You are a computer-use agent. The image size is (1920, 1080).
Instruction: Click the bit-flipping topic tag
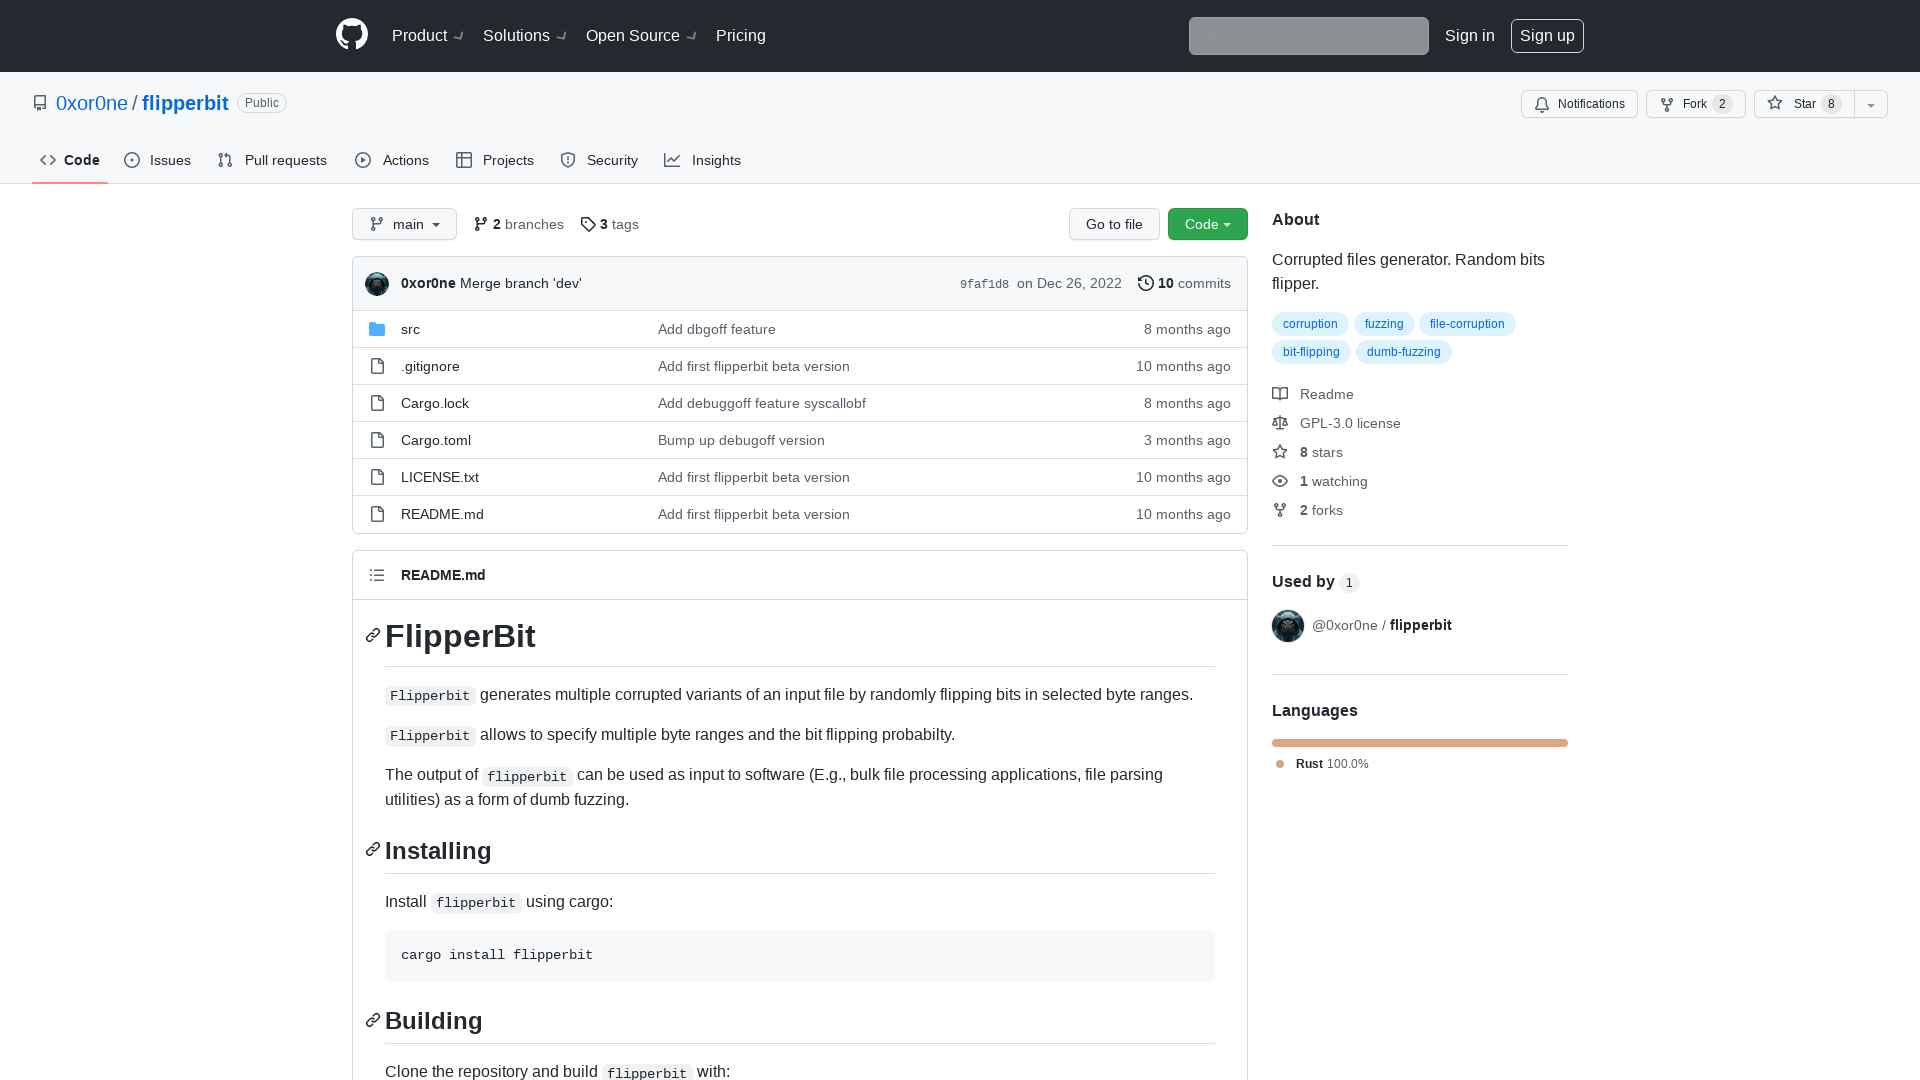(x=1311, y=351)
